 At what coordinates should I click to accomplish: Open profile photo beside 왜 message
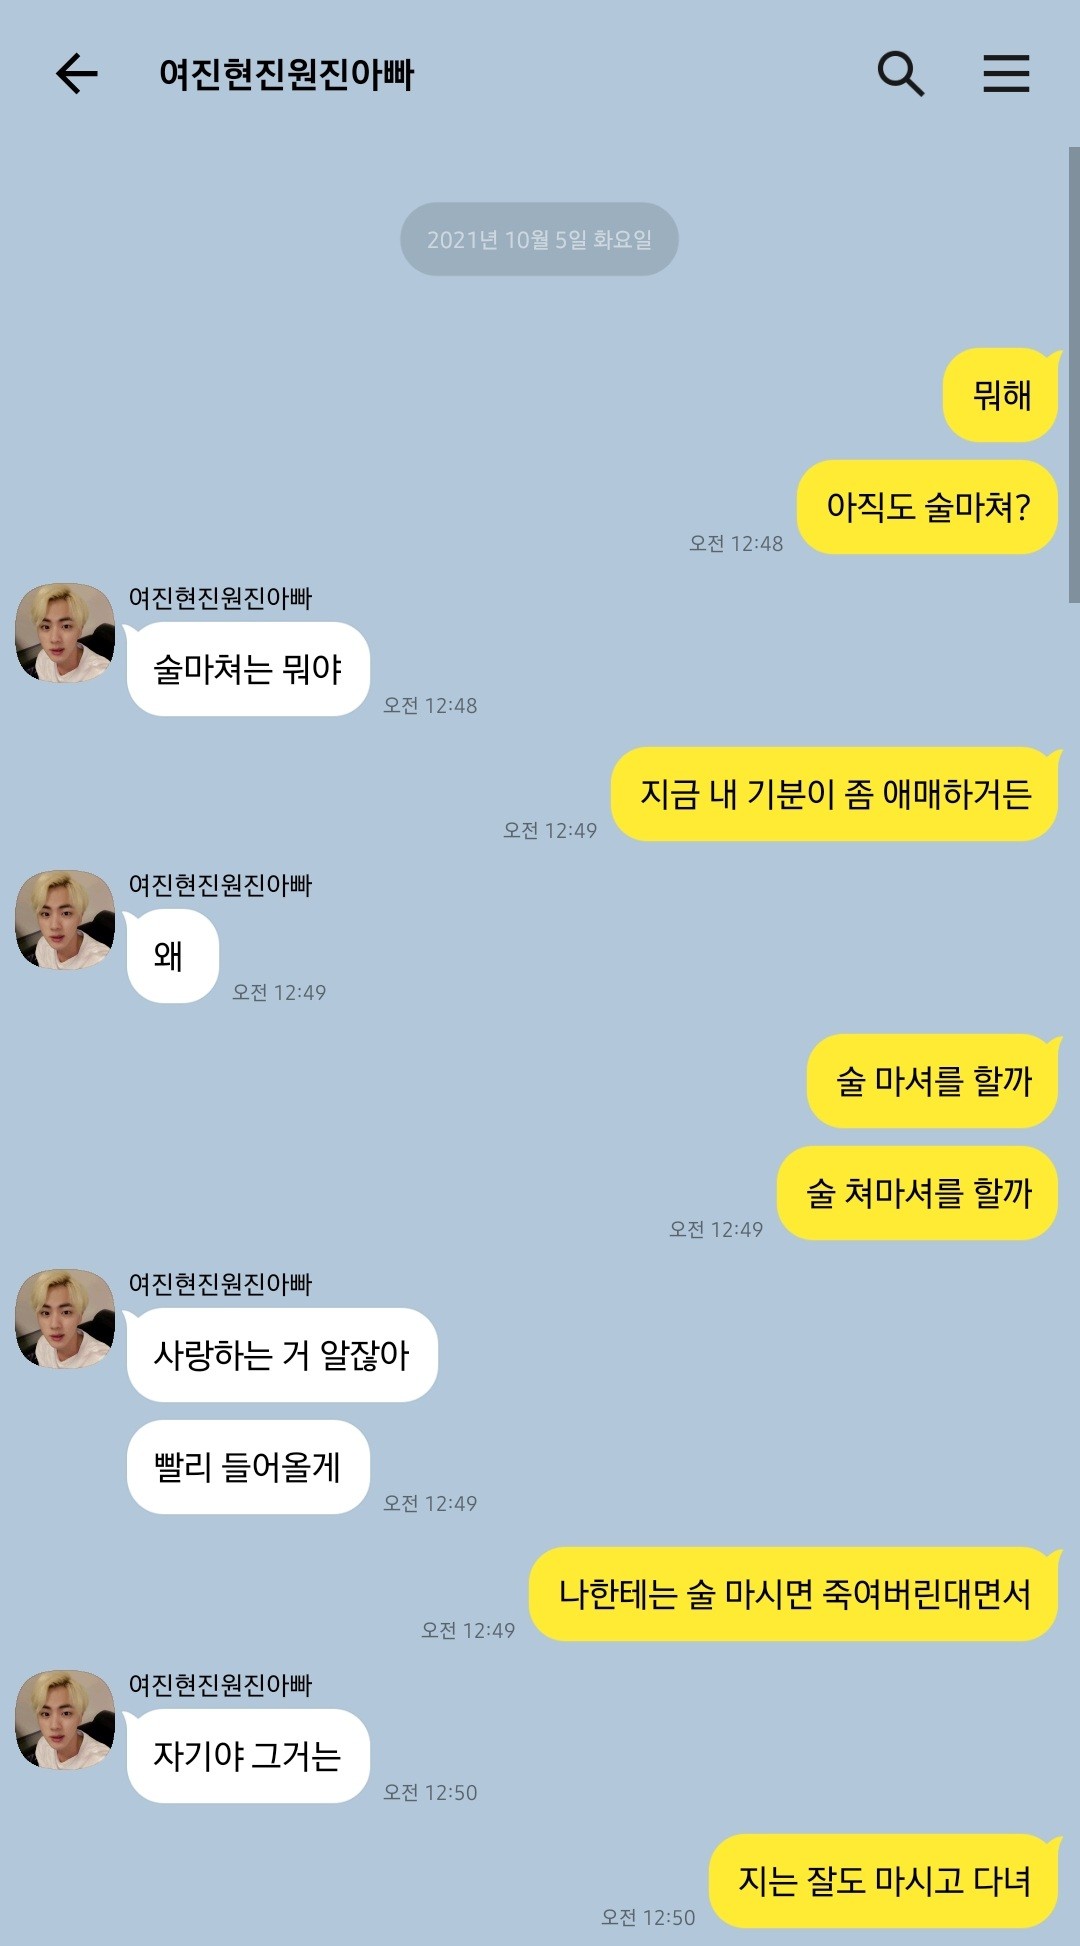coord(65,920)
